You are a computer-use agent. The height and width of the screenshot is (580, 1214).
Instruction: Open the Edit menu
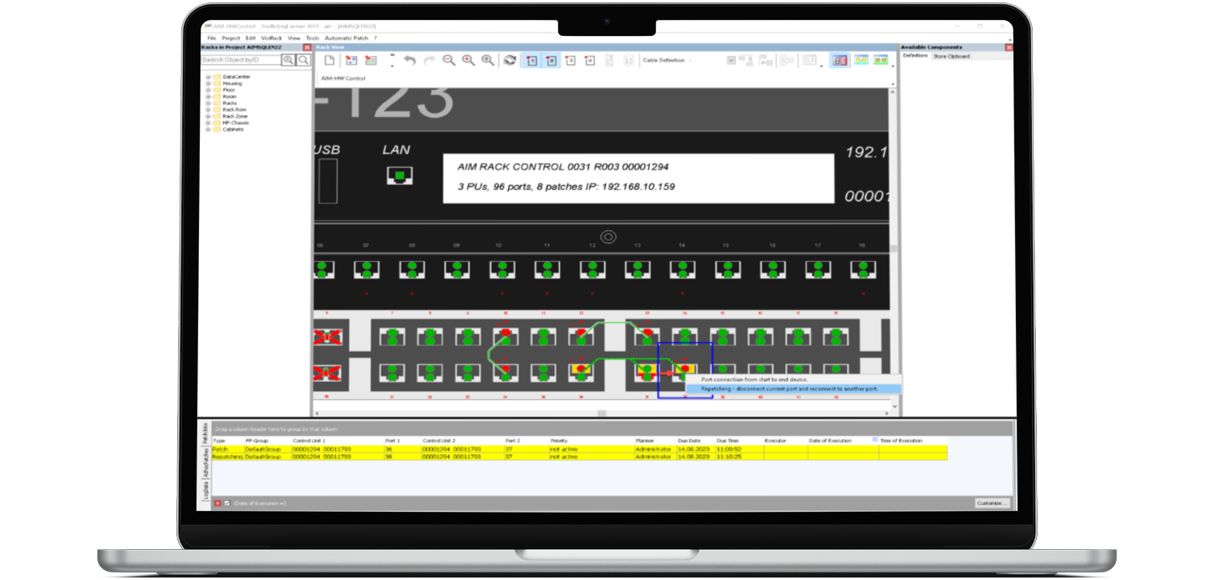(x=250, y=38)
